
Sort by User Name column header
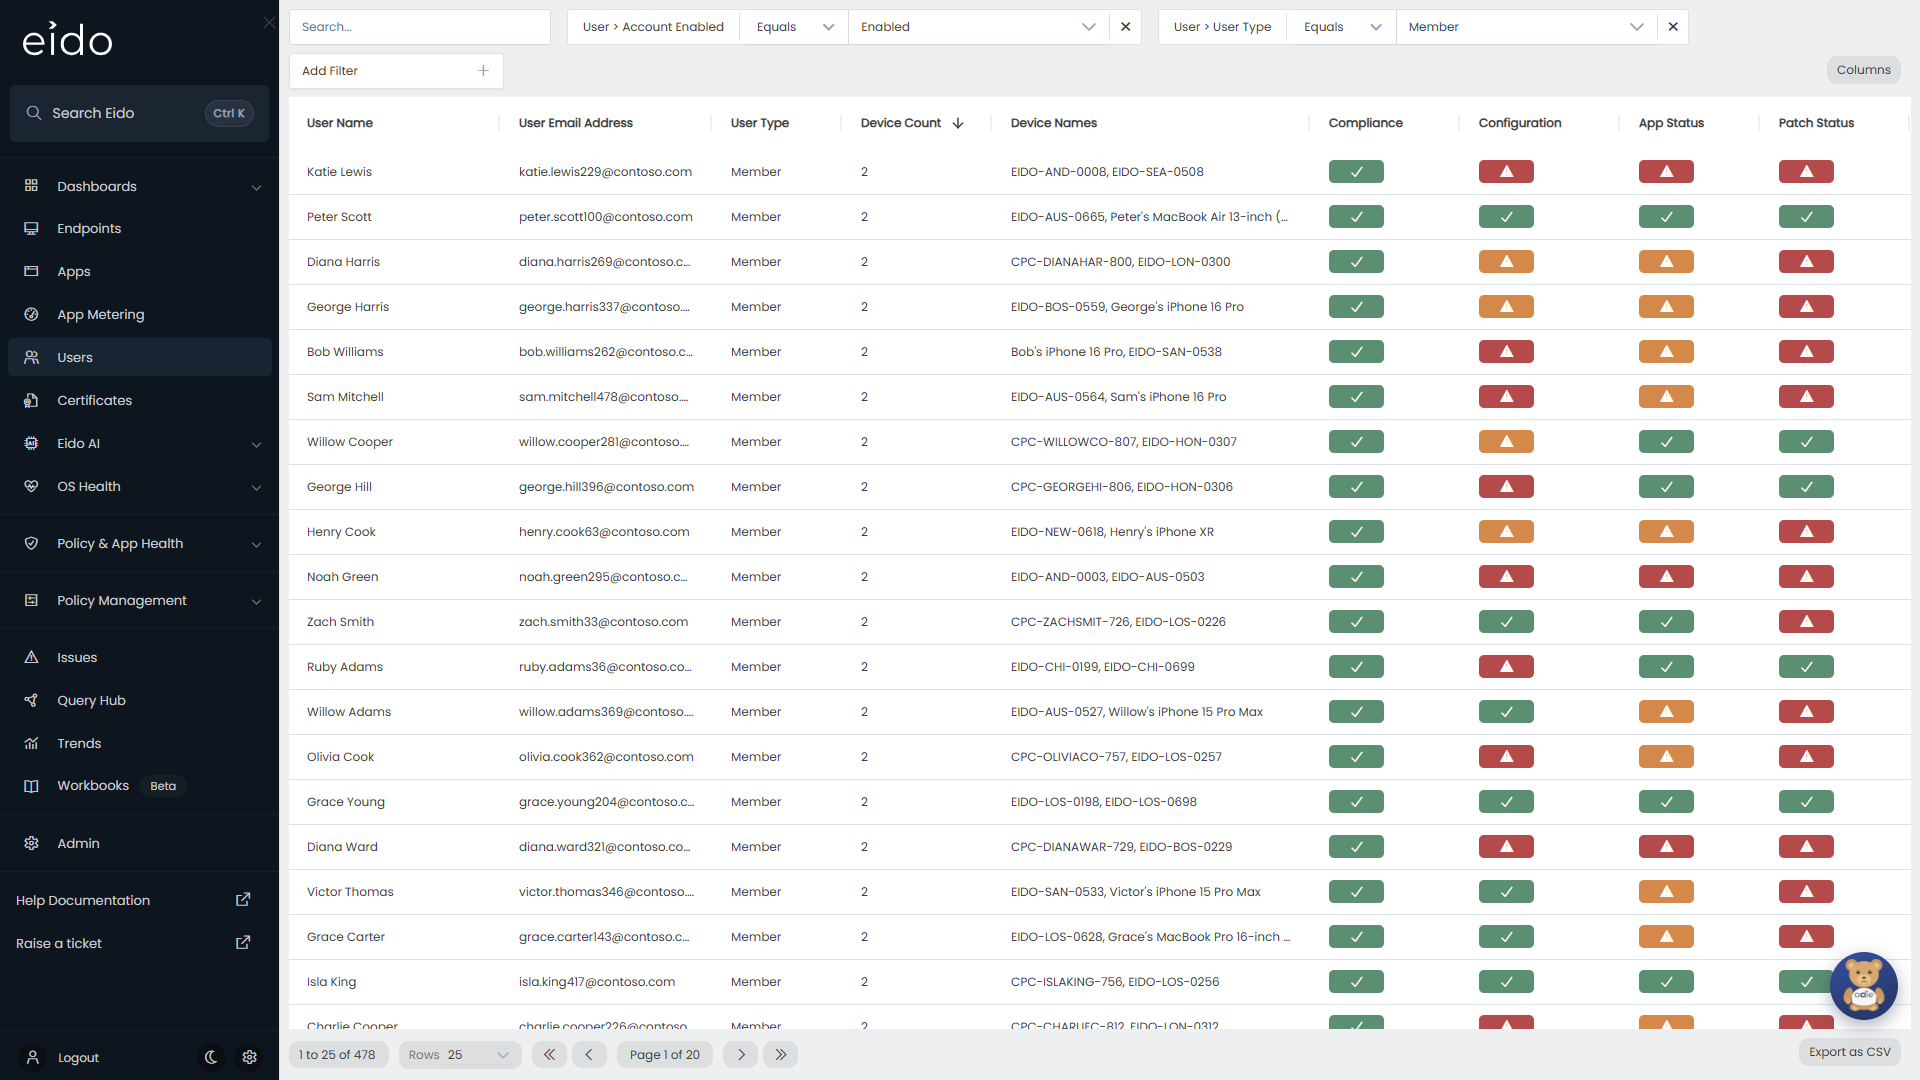(x=340, y=123)
